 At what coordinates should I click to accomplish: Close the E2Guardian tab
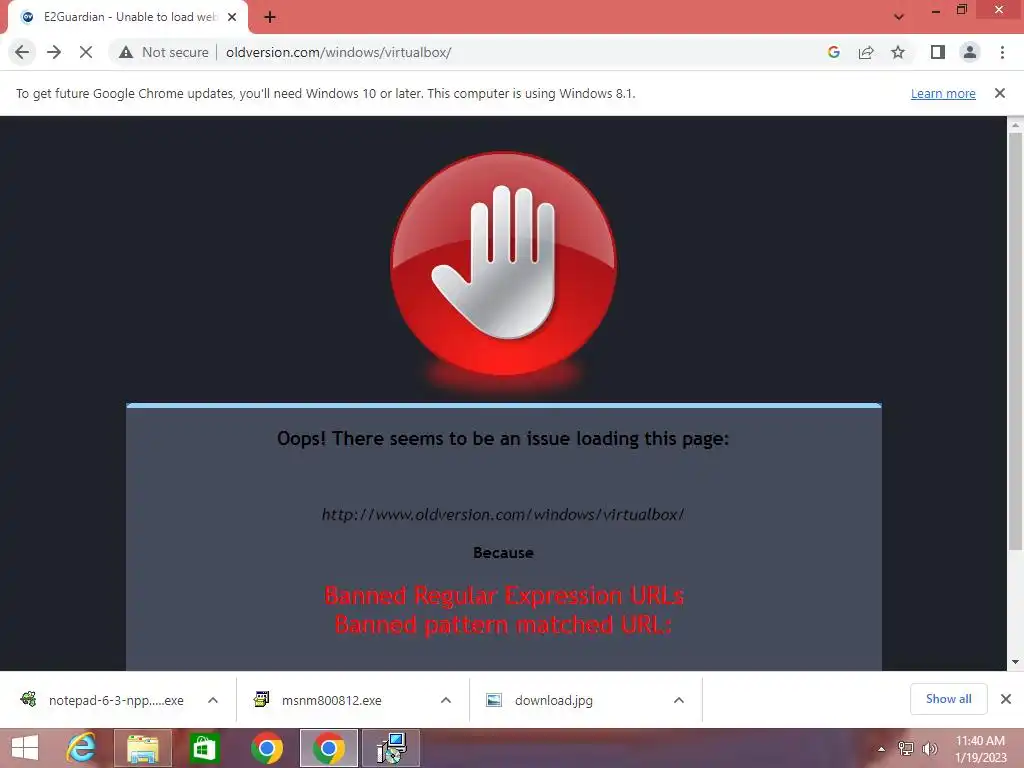(232, 17)
